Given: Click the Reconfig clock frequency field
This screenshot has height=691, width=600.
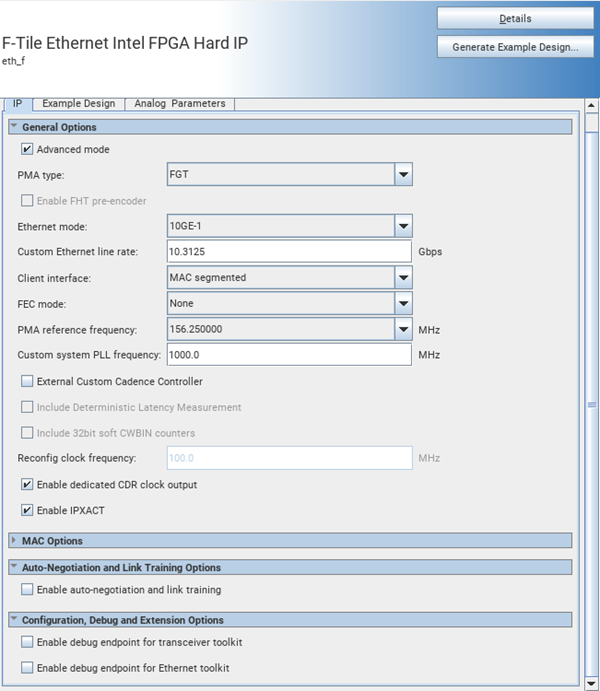Looking at the screenshot, I should coord(289,458).
